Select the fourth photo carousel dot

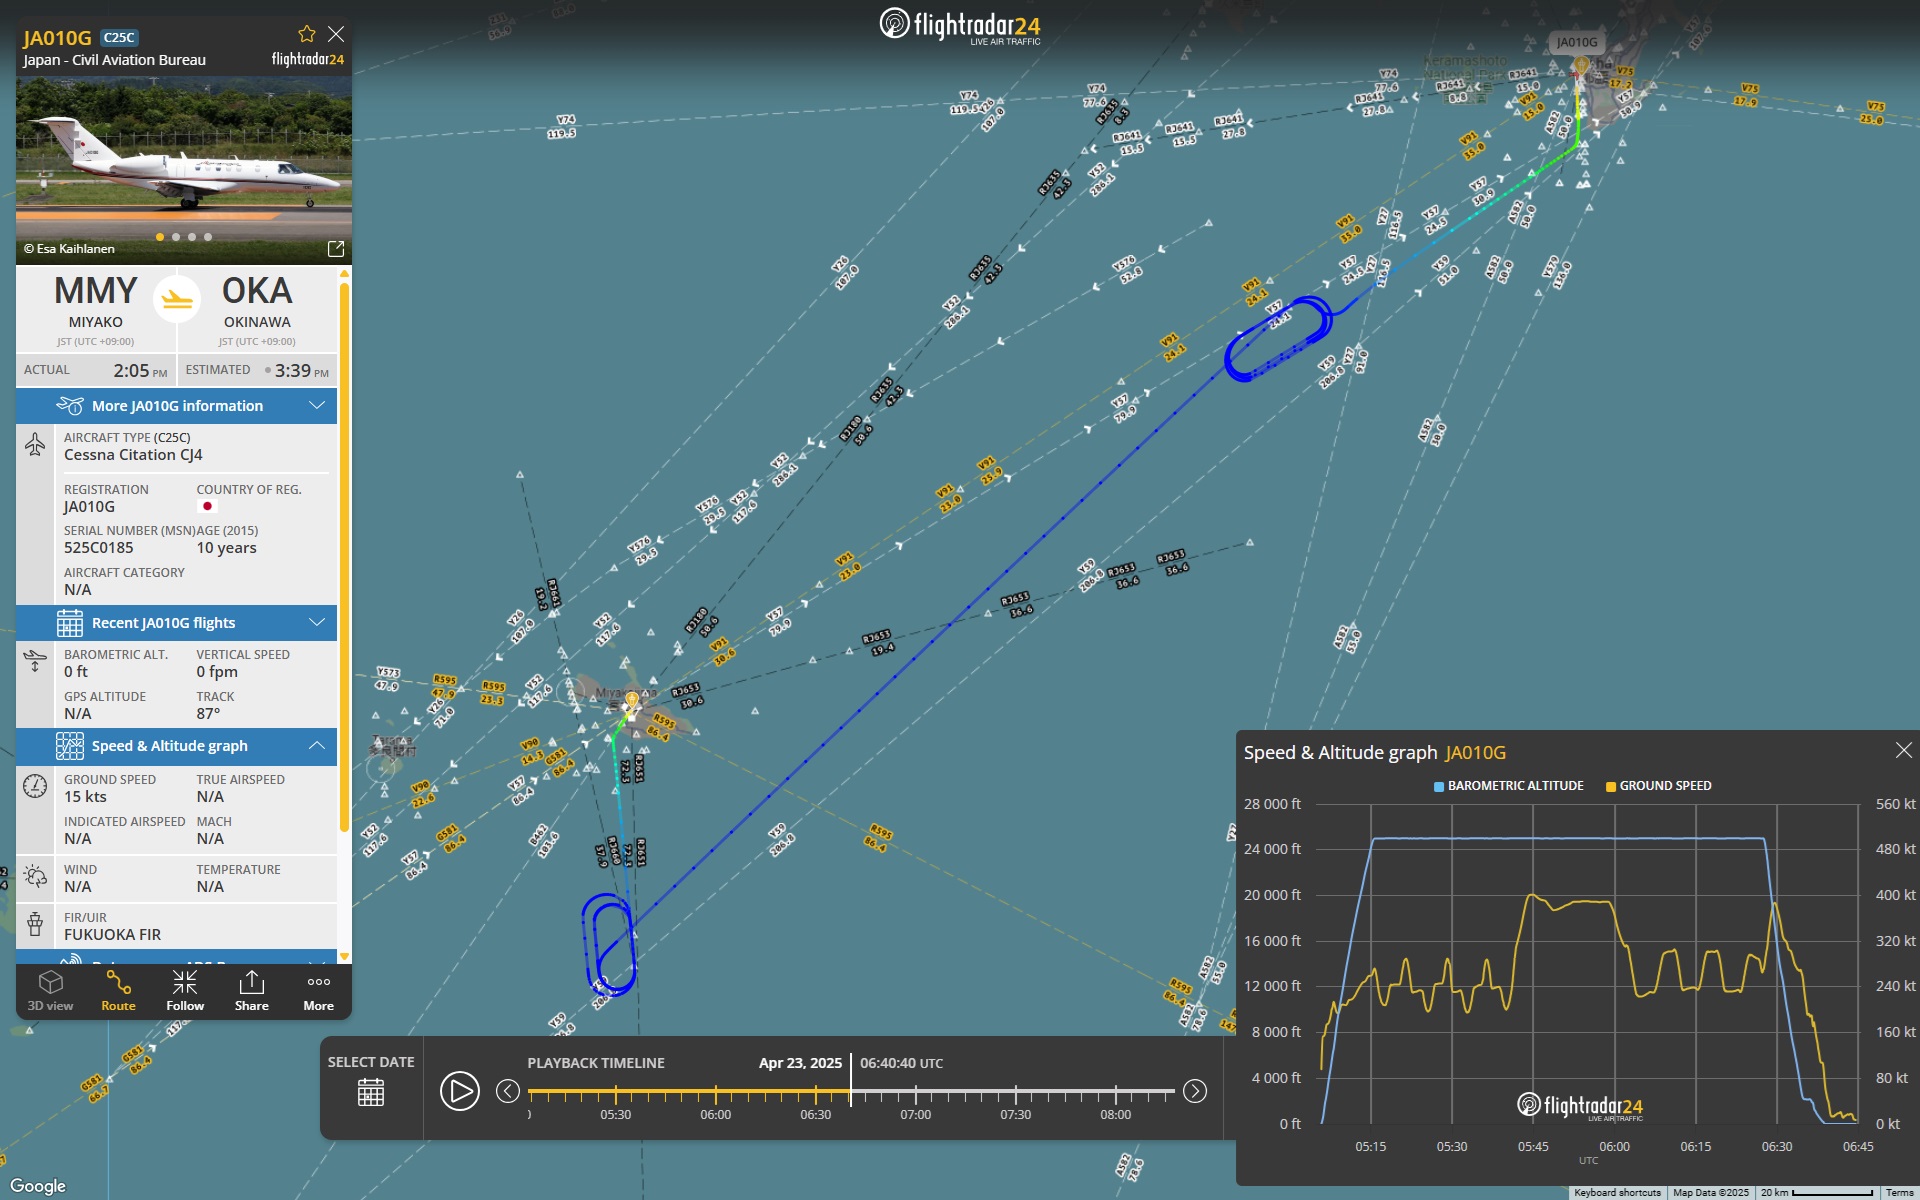coord(208,237)
